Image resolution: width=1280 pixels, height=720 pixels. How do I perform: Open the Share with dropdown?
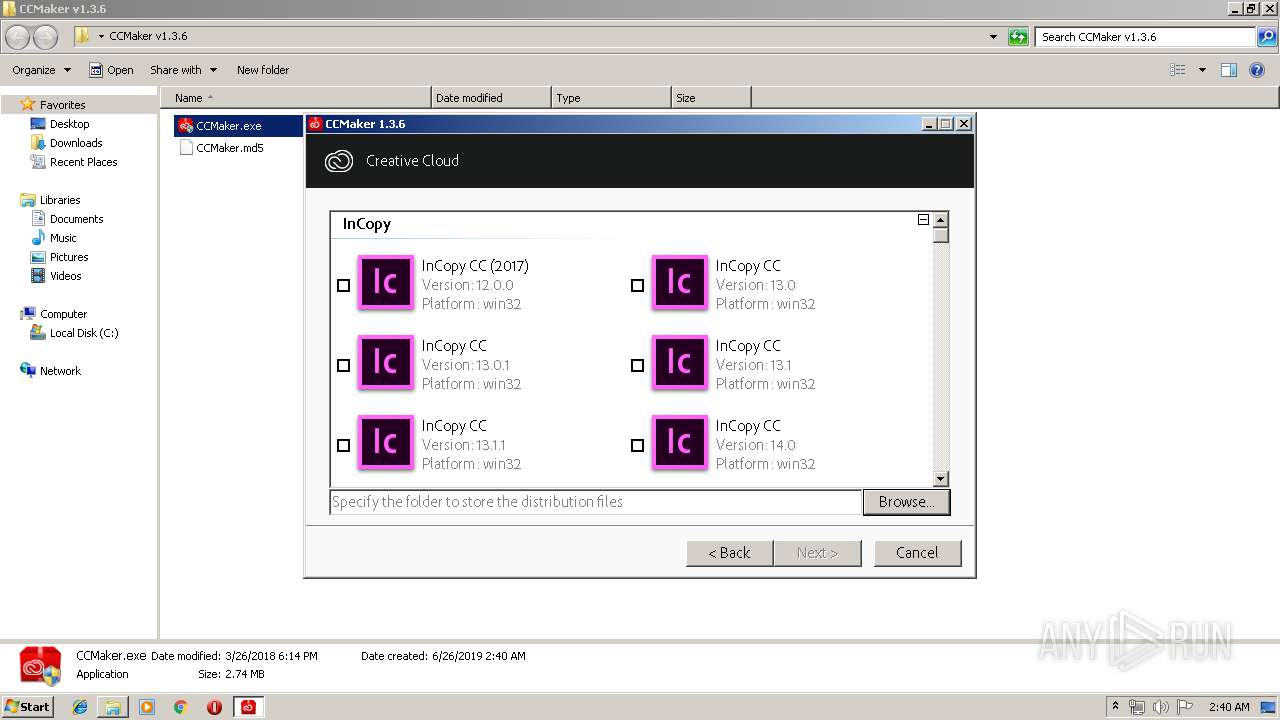point(183,70)
